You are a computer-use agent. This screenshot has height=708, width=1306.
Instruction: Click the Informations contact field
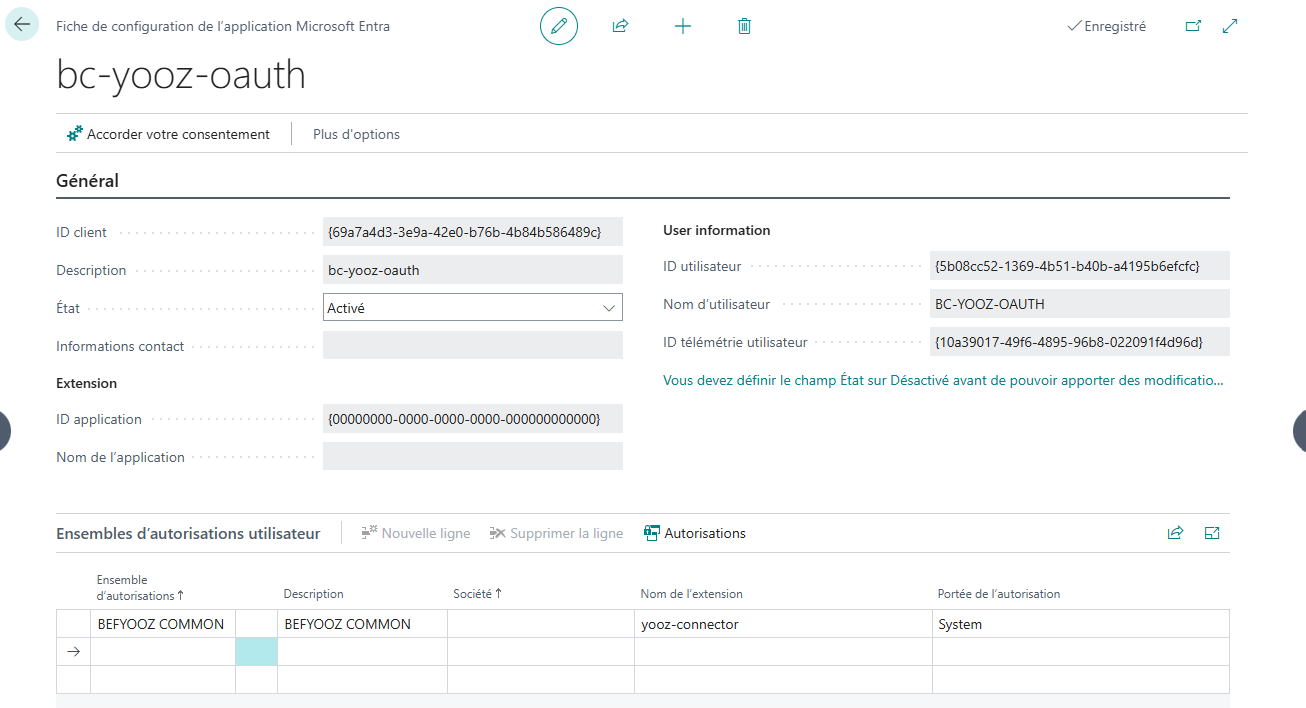[472, 346]
